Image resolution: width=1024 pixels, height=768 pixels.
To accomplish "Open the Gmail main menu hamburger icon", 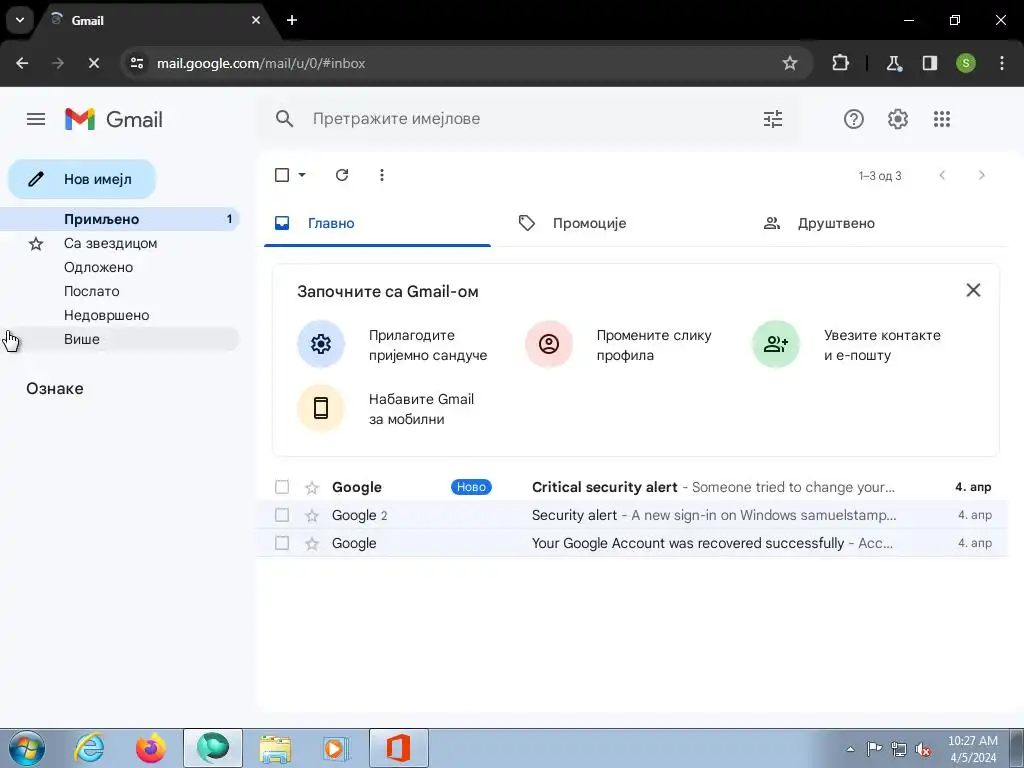I will [x=36, y=119].
